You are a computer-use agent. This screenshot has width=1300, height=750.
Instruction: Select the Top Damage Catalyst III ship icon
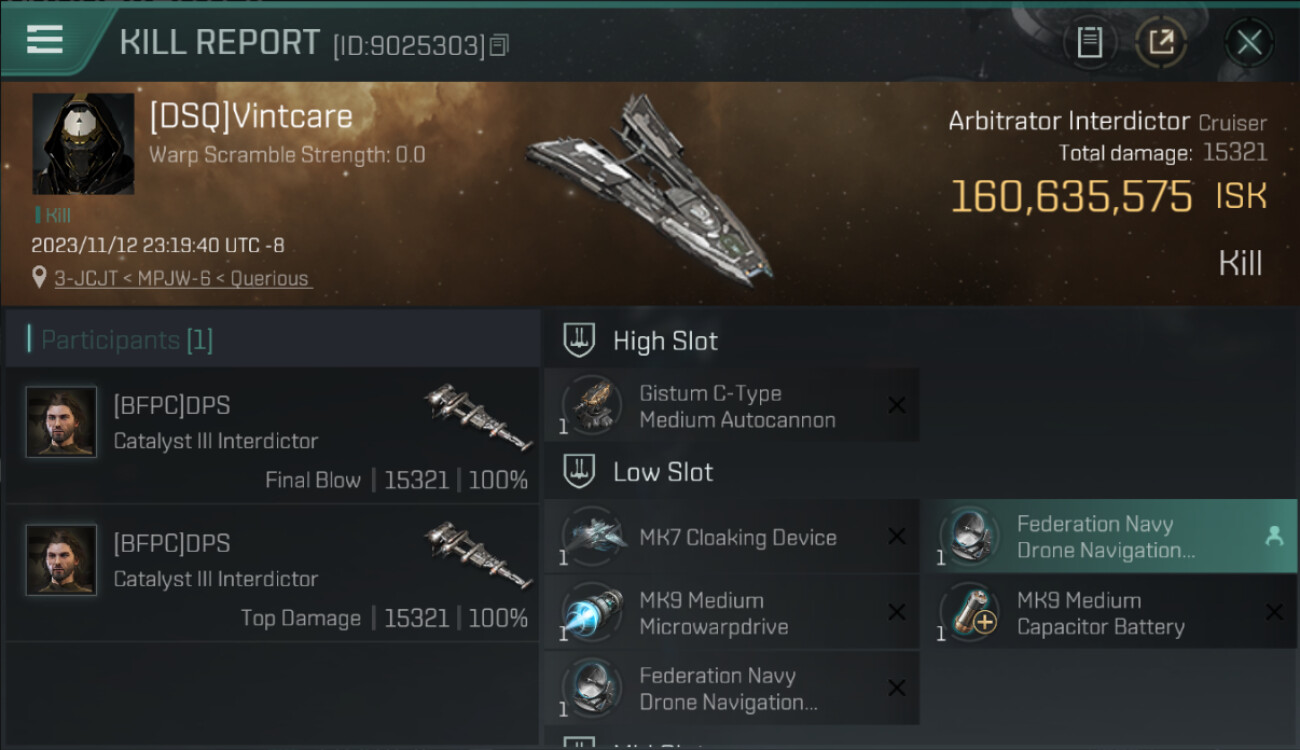(477, 552)
